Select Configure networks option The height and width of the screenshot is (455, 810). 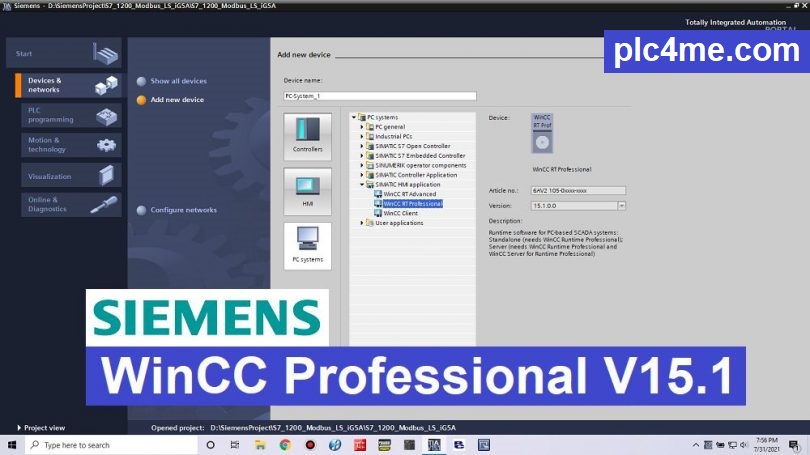coord(183,210)
